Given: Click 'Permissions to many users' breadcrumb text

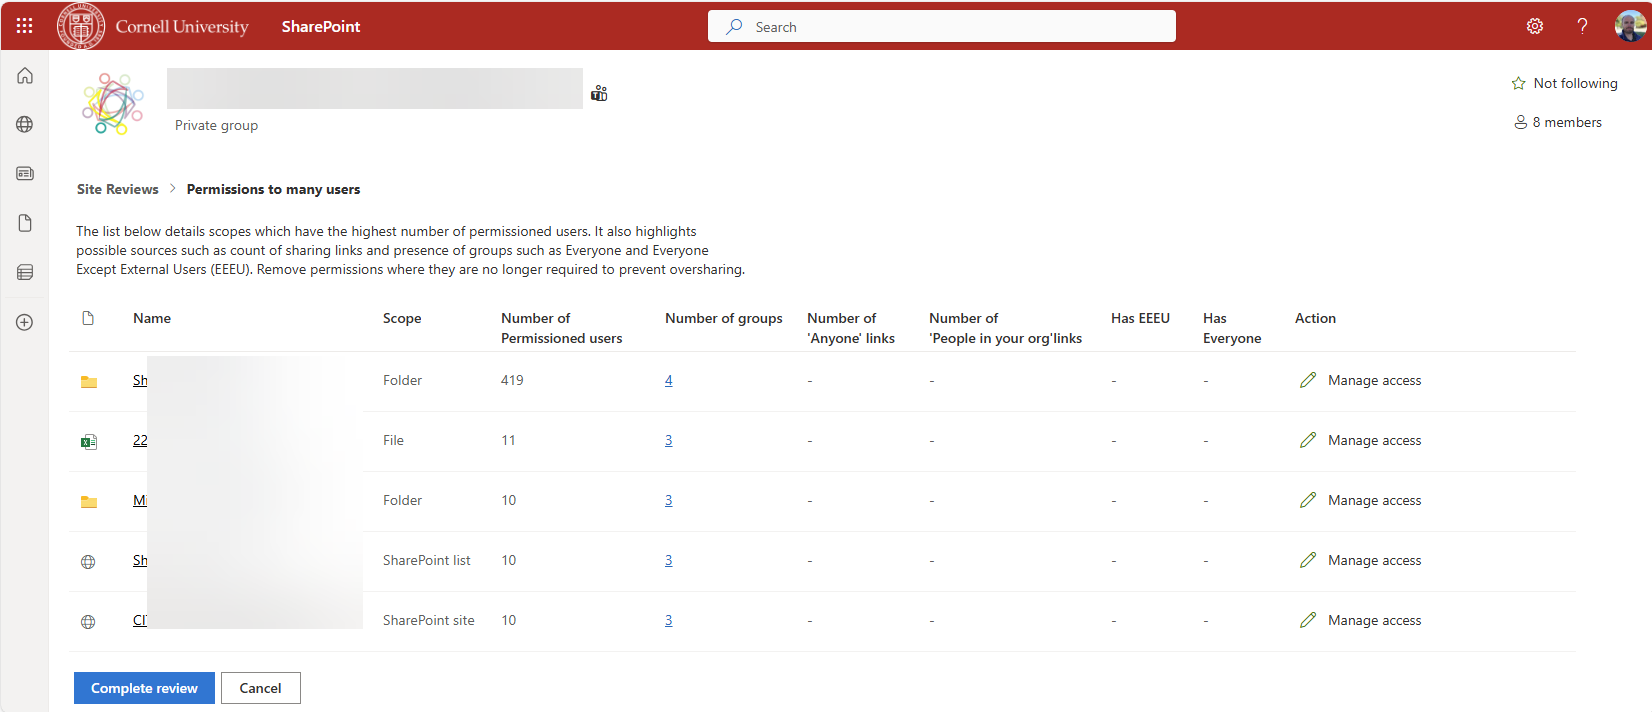Looking at the screenshot, I should pos(273,189).
